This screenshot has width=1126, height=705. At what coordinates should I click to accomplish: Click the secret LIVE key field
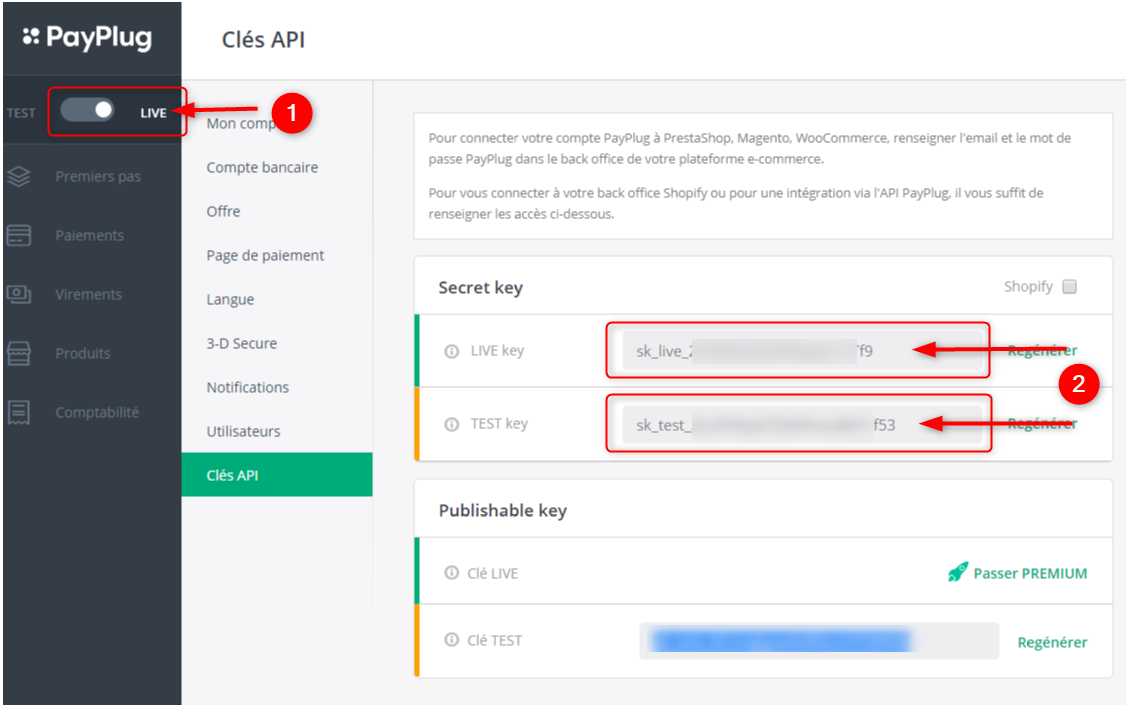tap(801, 351)
